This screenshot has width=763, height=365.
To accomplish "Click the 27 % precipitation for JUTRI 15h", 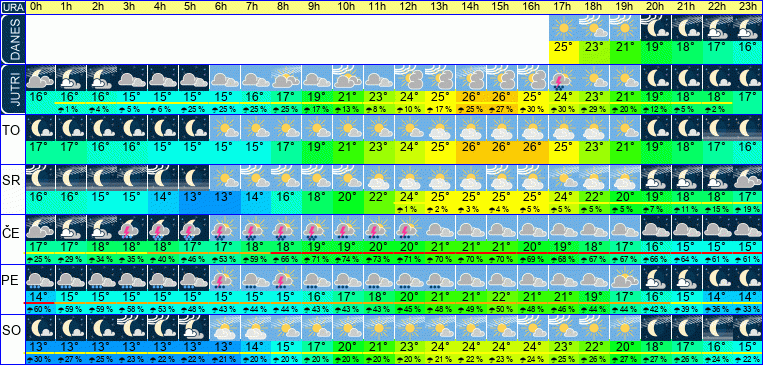I will (x=502, y=110).
